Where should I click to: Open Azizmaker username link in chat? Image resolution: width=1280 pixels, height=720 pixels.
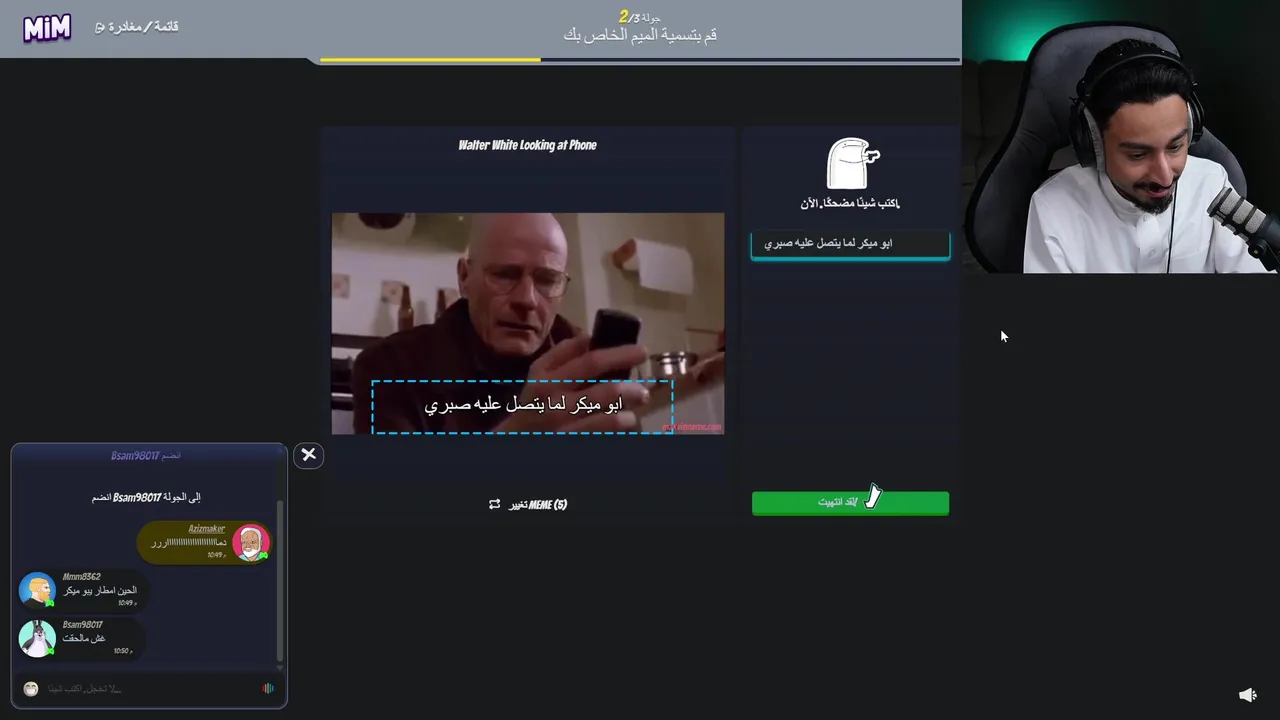coord(207,529)
